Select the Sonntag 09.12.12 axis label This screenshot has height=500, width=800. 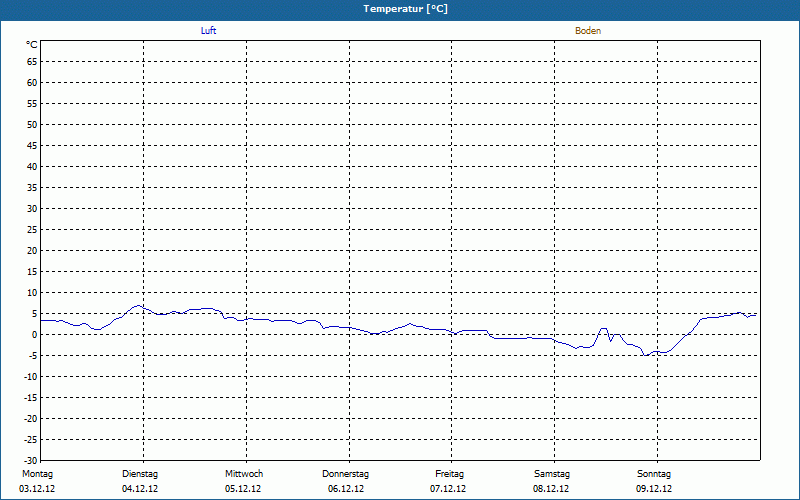tap(654, 481)
